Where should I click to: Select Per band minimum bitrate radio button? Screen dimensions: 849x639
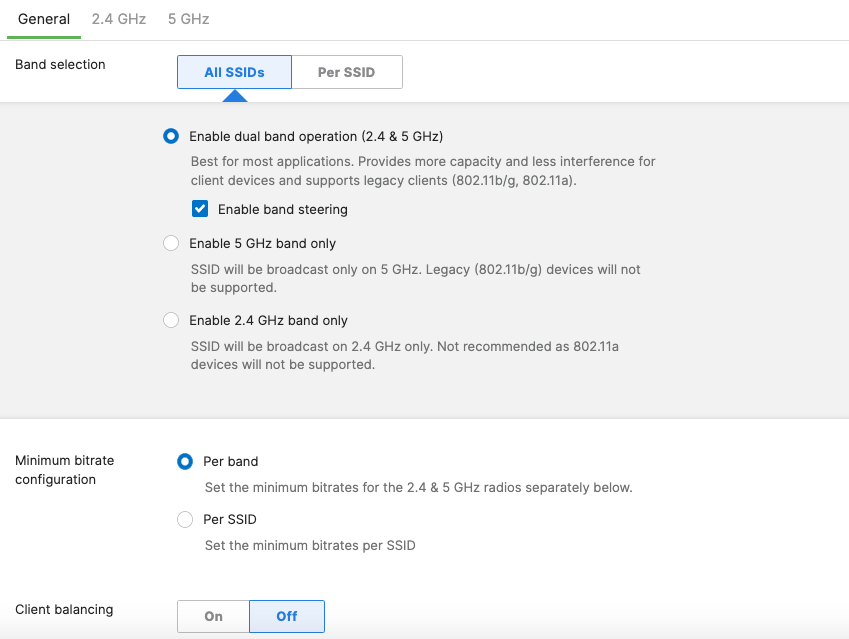tap(185, 461)
